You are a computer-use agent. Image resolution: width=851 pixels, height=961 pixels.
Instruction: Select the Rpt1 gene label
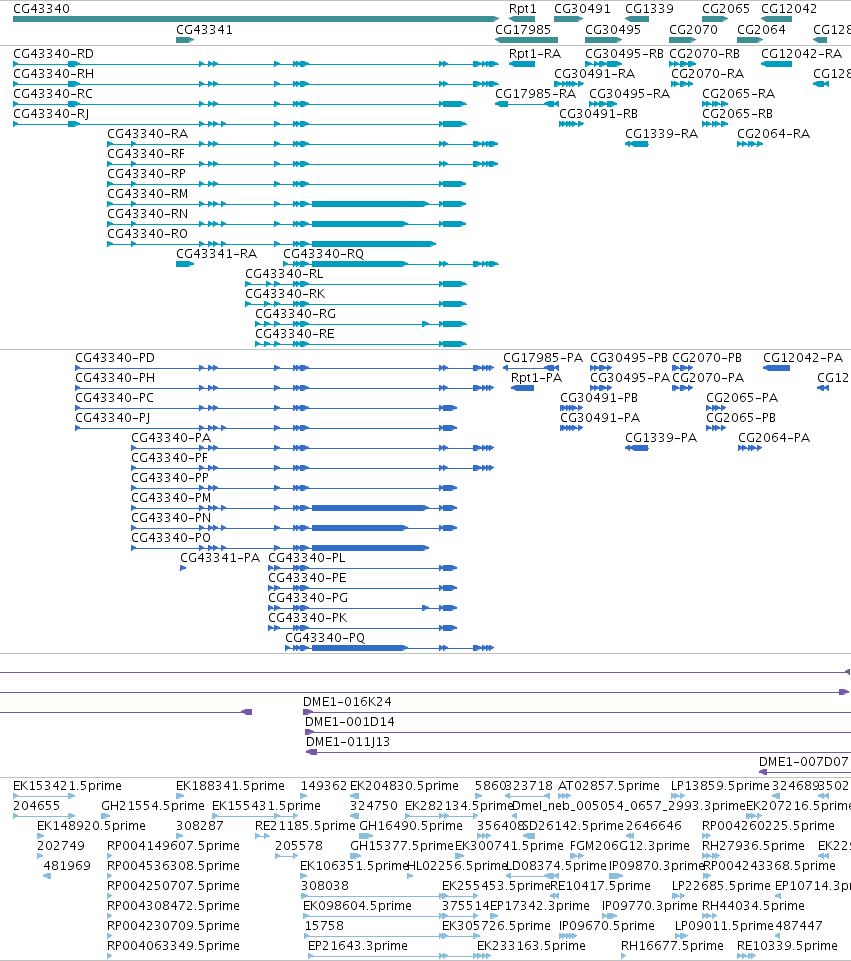(x=523, y=9)
